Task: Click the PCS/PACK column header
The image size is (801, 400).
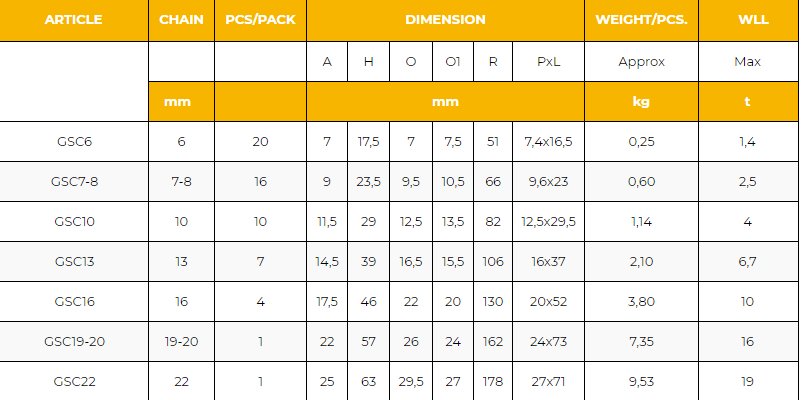Action: click(260, 20)
